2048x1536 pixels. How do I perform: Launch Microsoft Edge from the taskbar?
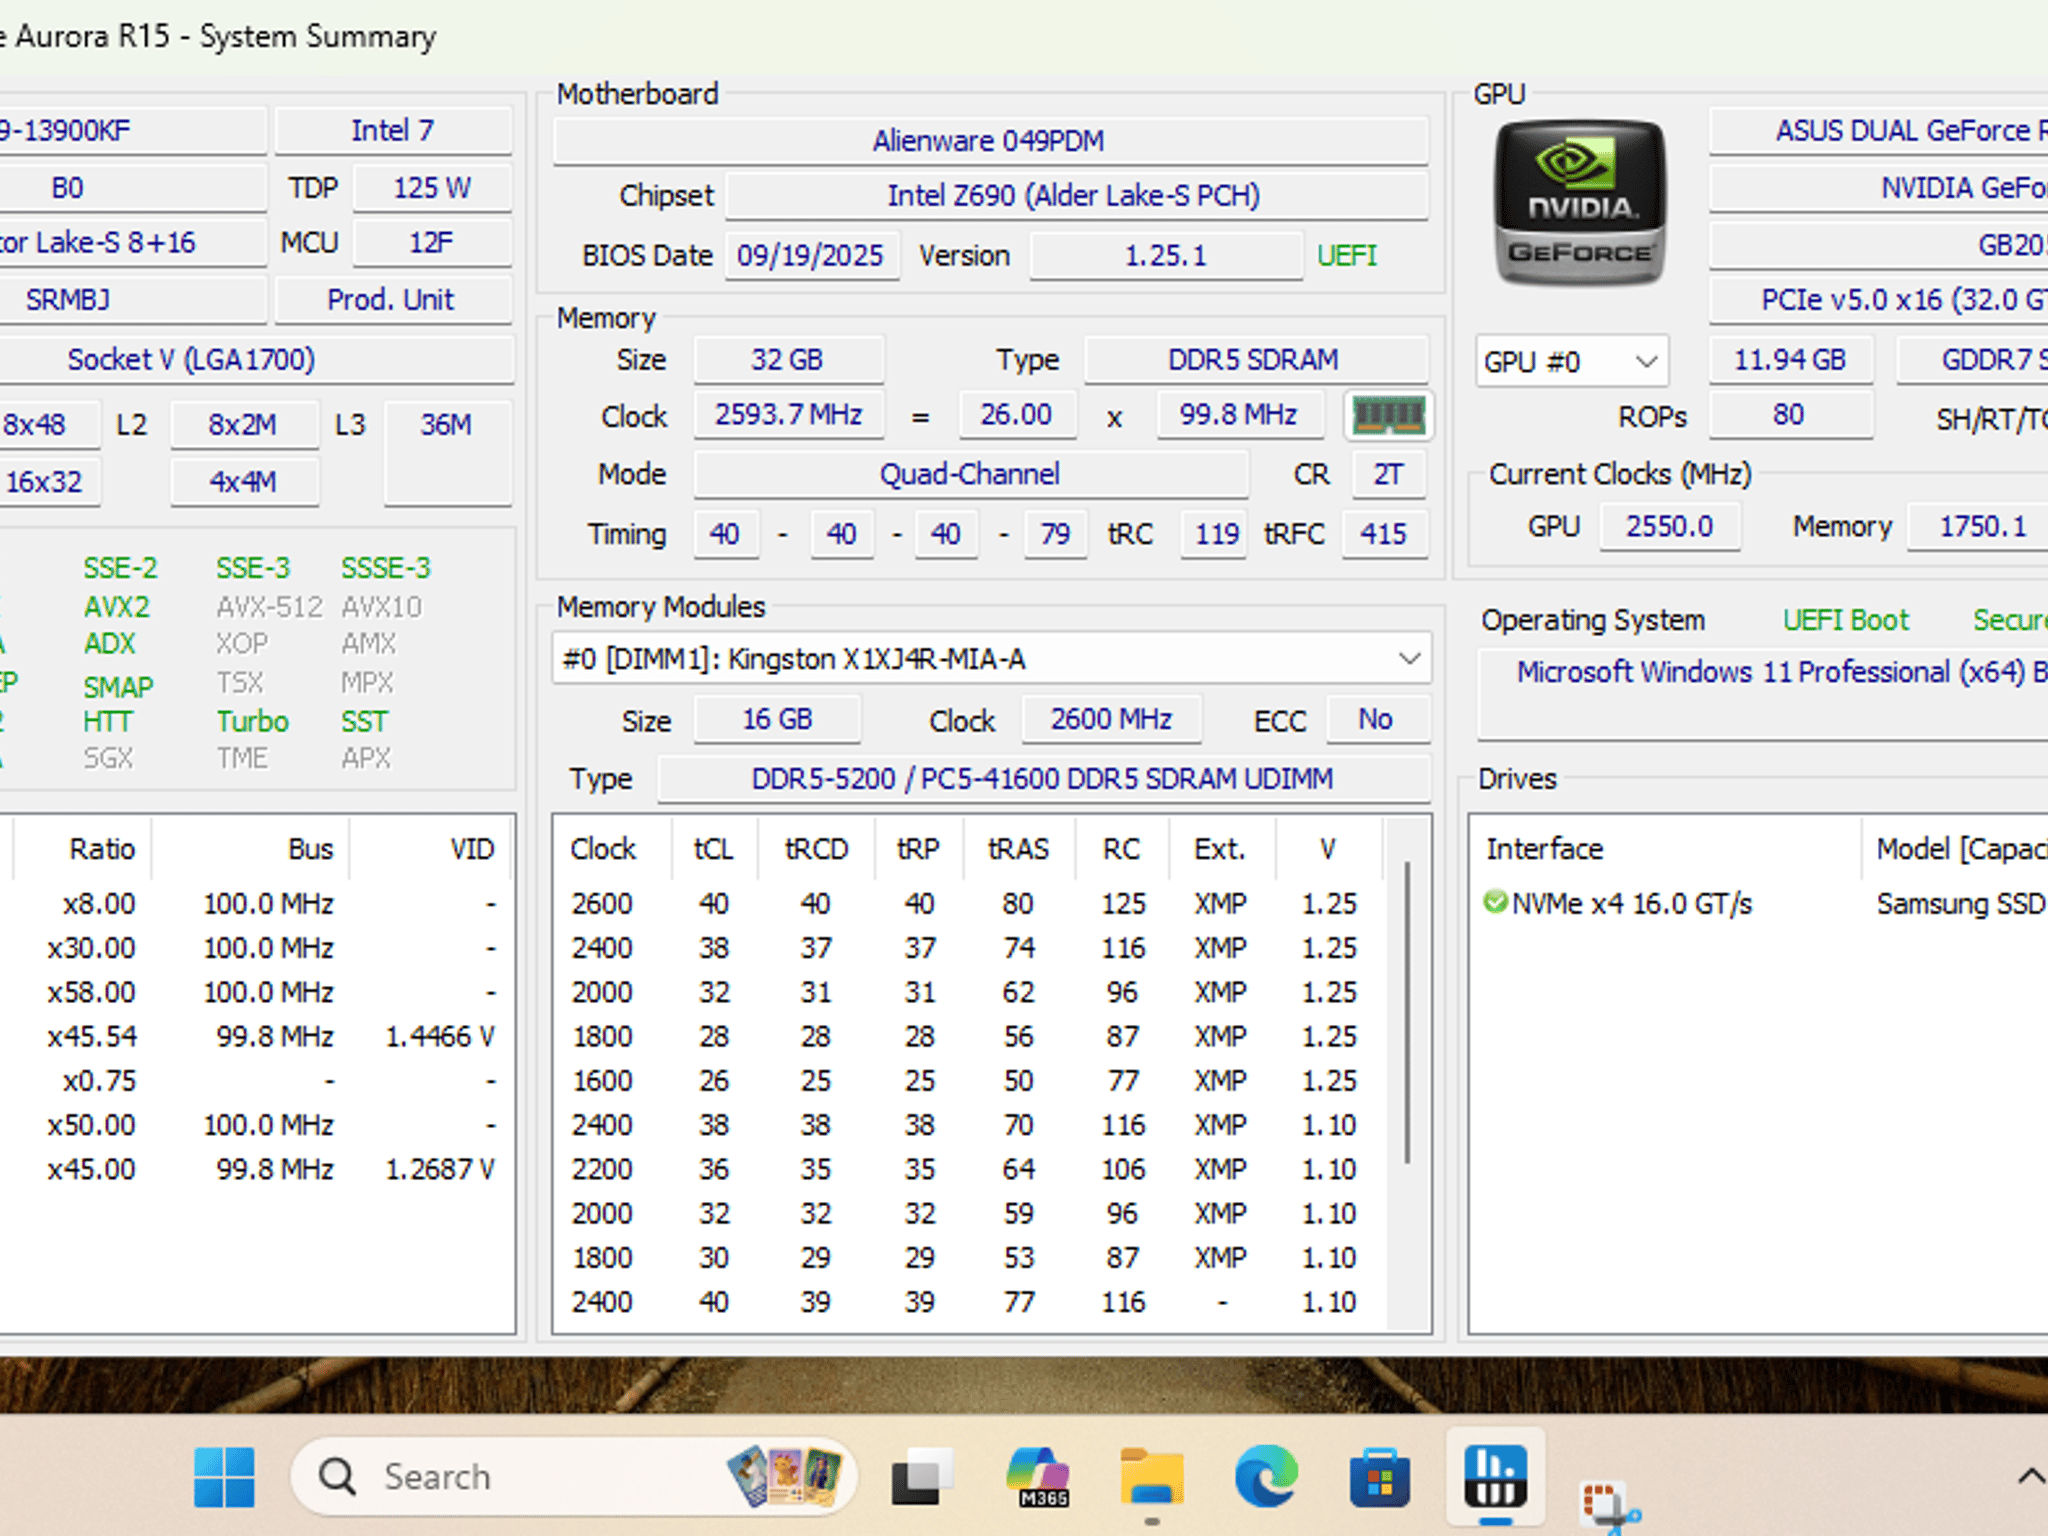[1266, 1476]
